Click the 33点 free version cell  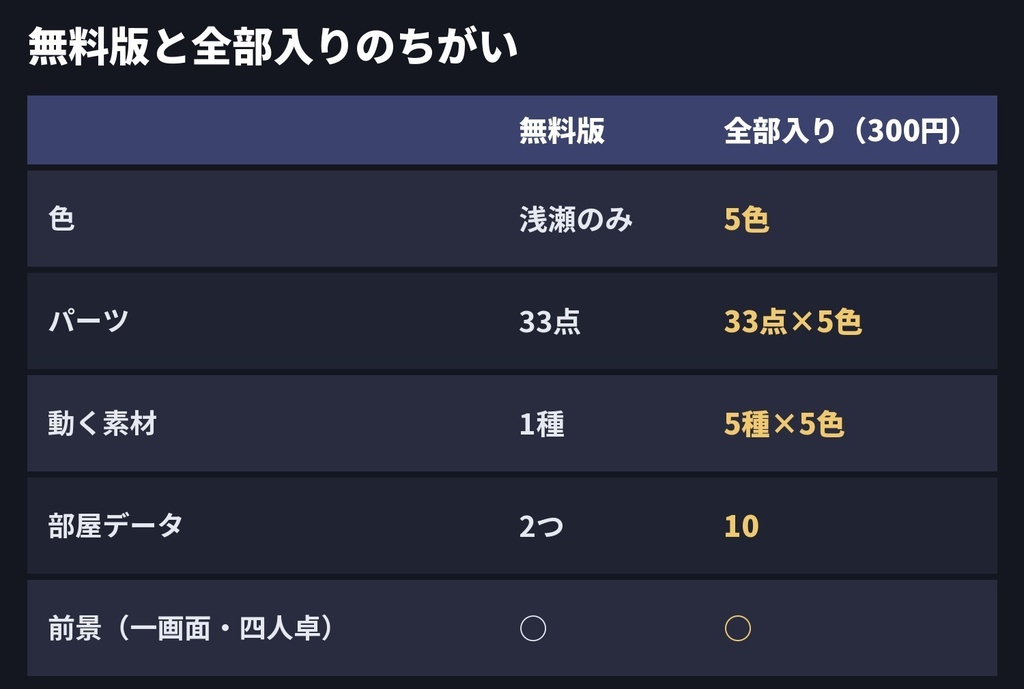point(550,321)
